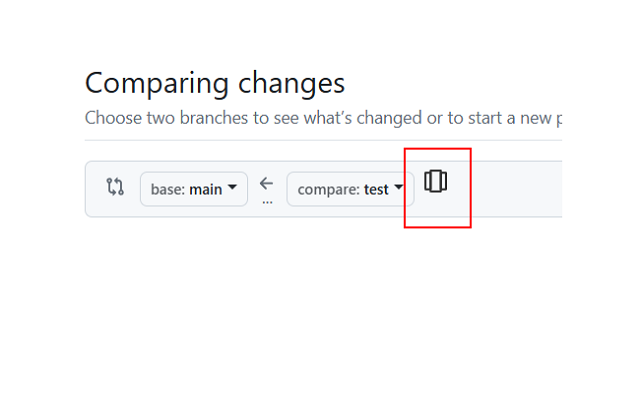Click the blank area below the branch bar

click(320, 300)
